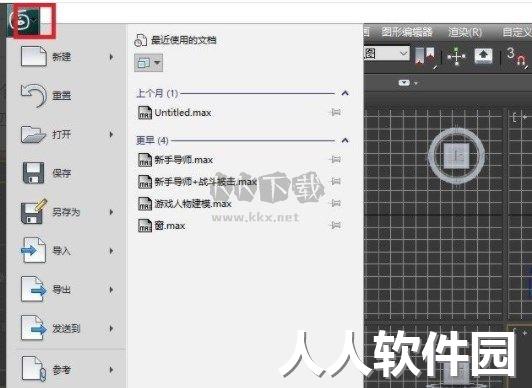
Task: Click the Use Pivot Point Center icon
Action: coord(424,56)
